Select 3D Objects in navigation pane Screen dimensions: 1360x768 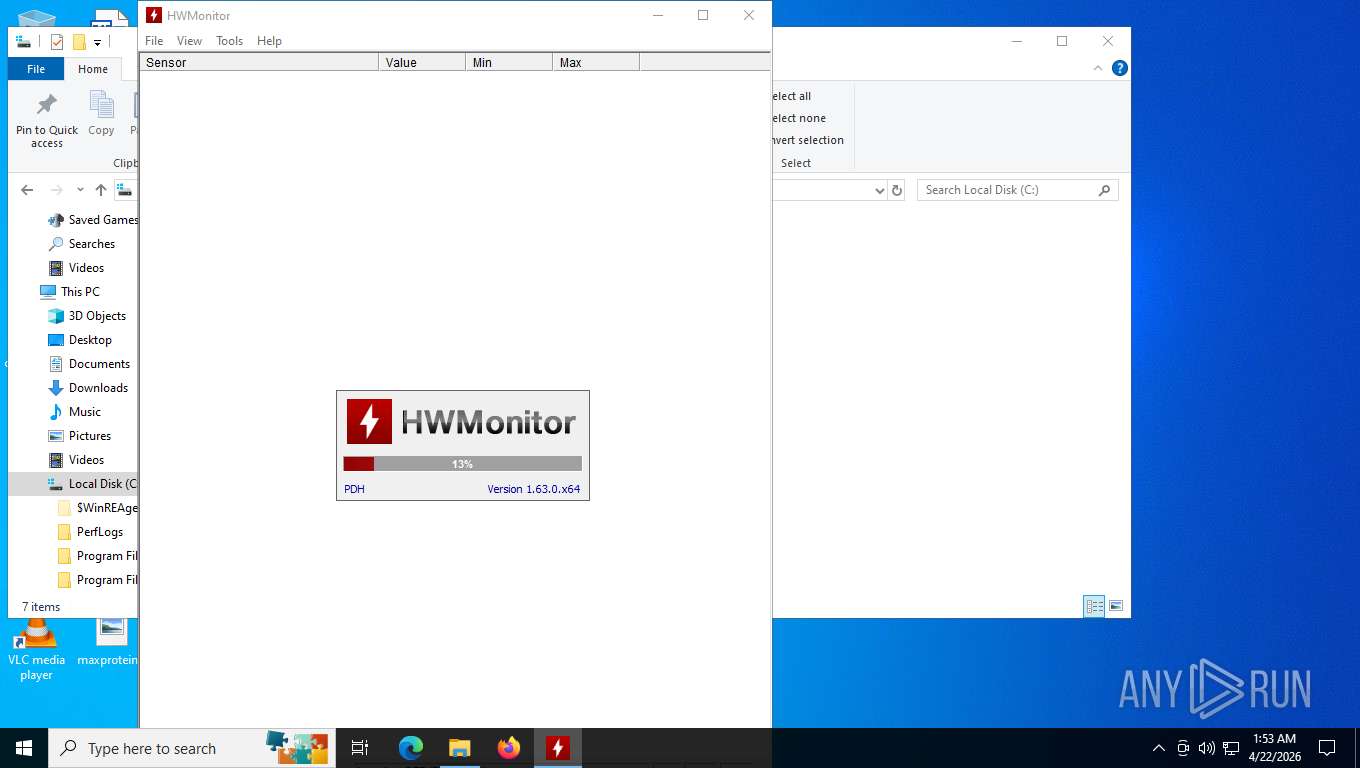pyautogui.click(x=87, y=316)
